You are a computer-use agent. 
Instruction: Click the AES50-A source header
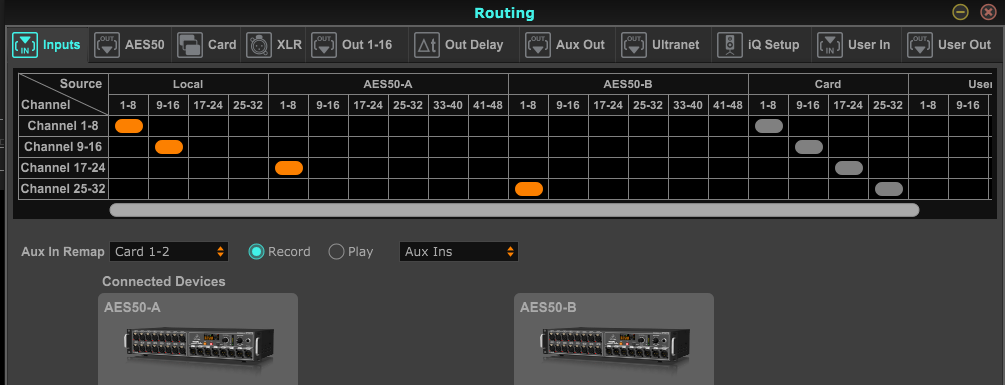[x=388, y=84]
